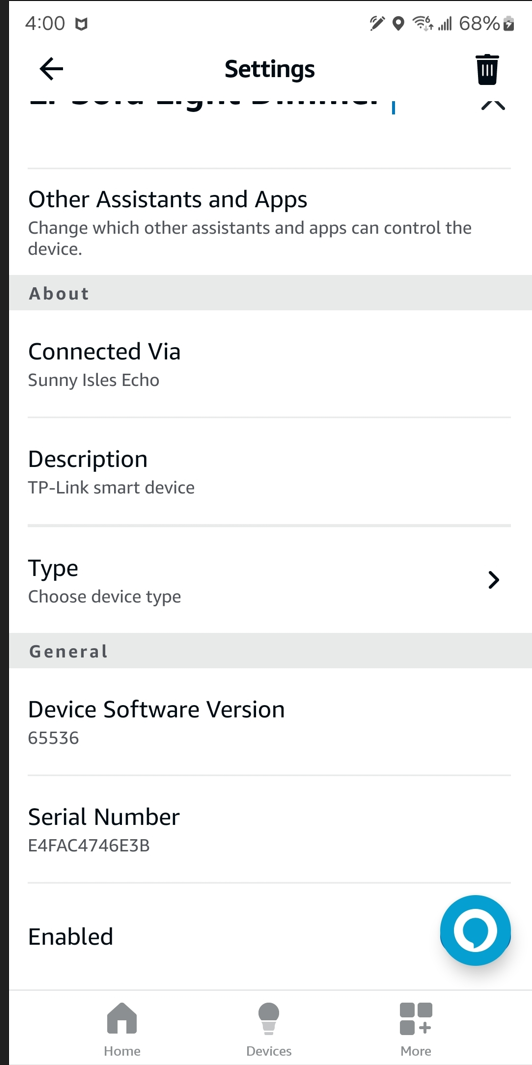Select the Serial Number entry
Screen dimensions: 532x1065
[x=269, y=829]
